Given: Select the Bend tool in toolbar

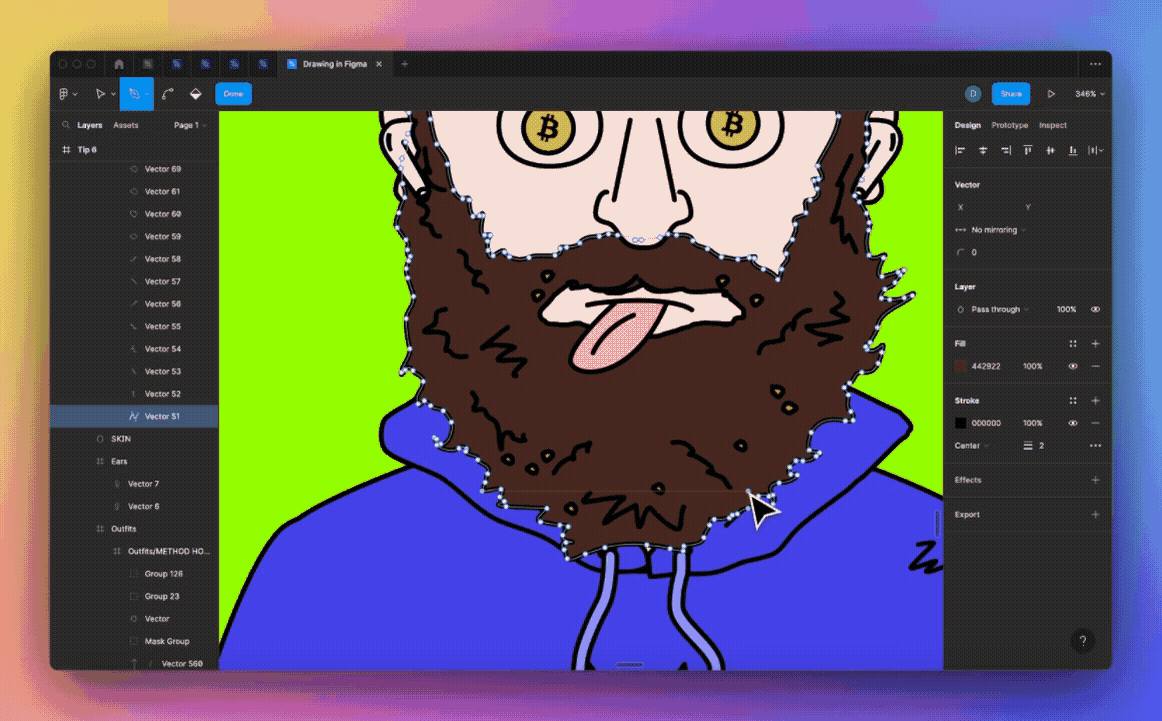Looking at the screenshot, I should tap(167, 94).
